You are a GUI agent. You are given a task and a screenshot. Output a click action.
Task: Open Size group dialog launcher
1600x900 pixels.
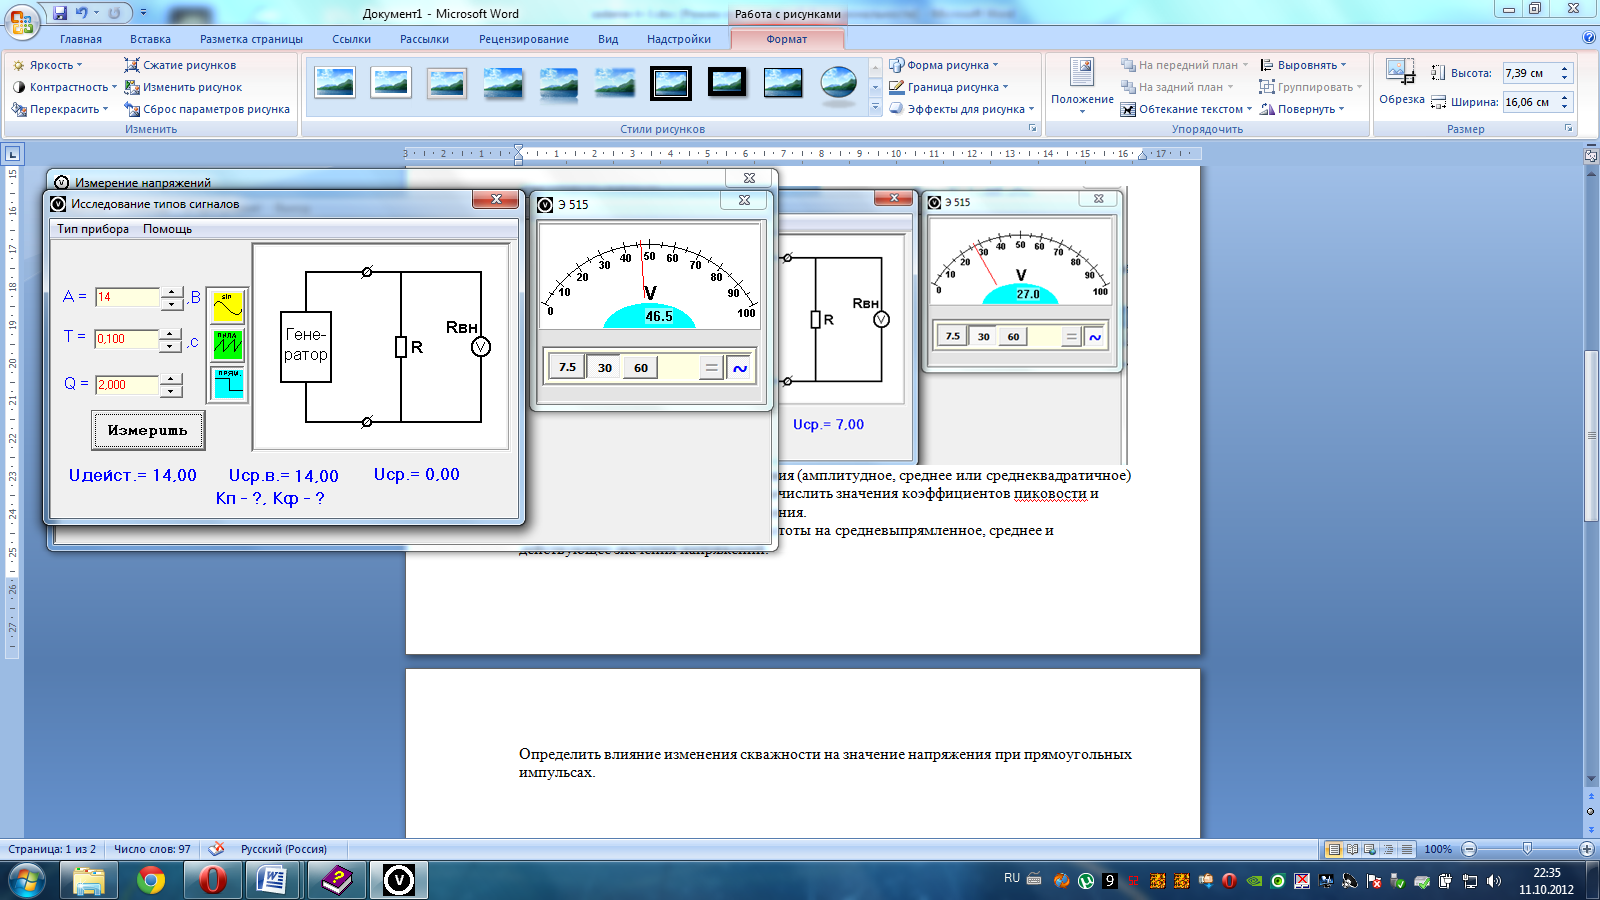(x=1568, y=129)
